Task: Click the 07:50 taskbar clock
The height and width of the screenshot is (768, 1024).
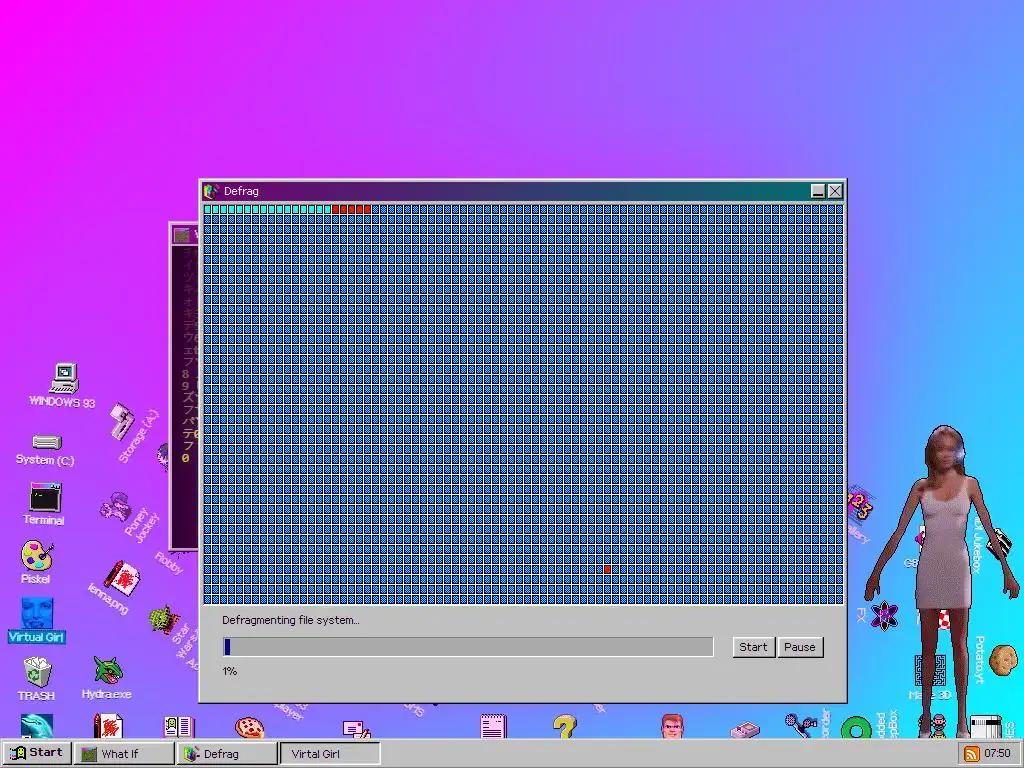Action: click(x=997, y=754)
